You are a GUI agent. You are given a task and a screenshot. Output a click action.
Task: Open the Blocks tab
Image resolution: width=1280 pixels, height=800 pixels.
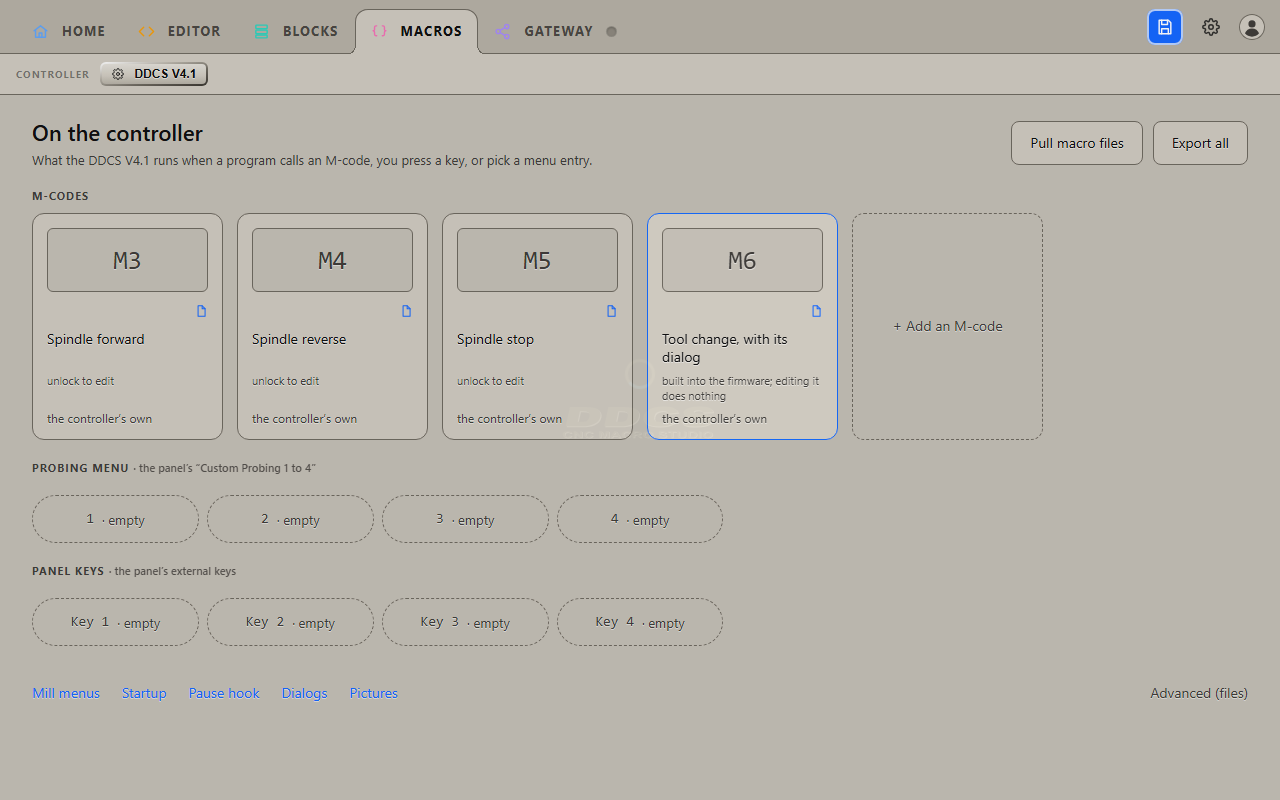(x=296, y=31)
